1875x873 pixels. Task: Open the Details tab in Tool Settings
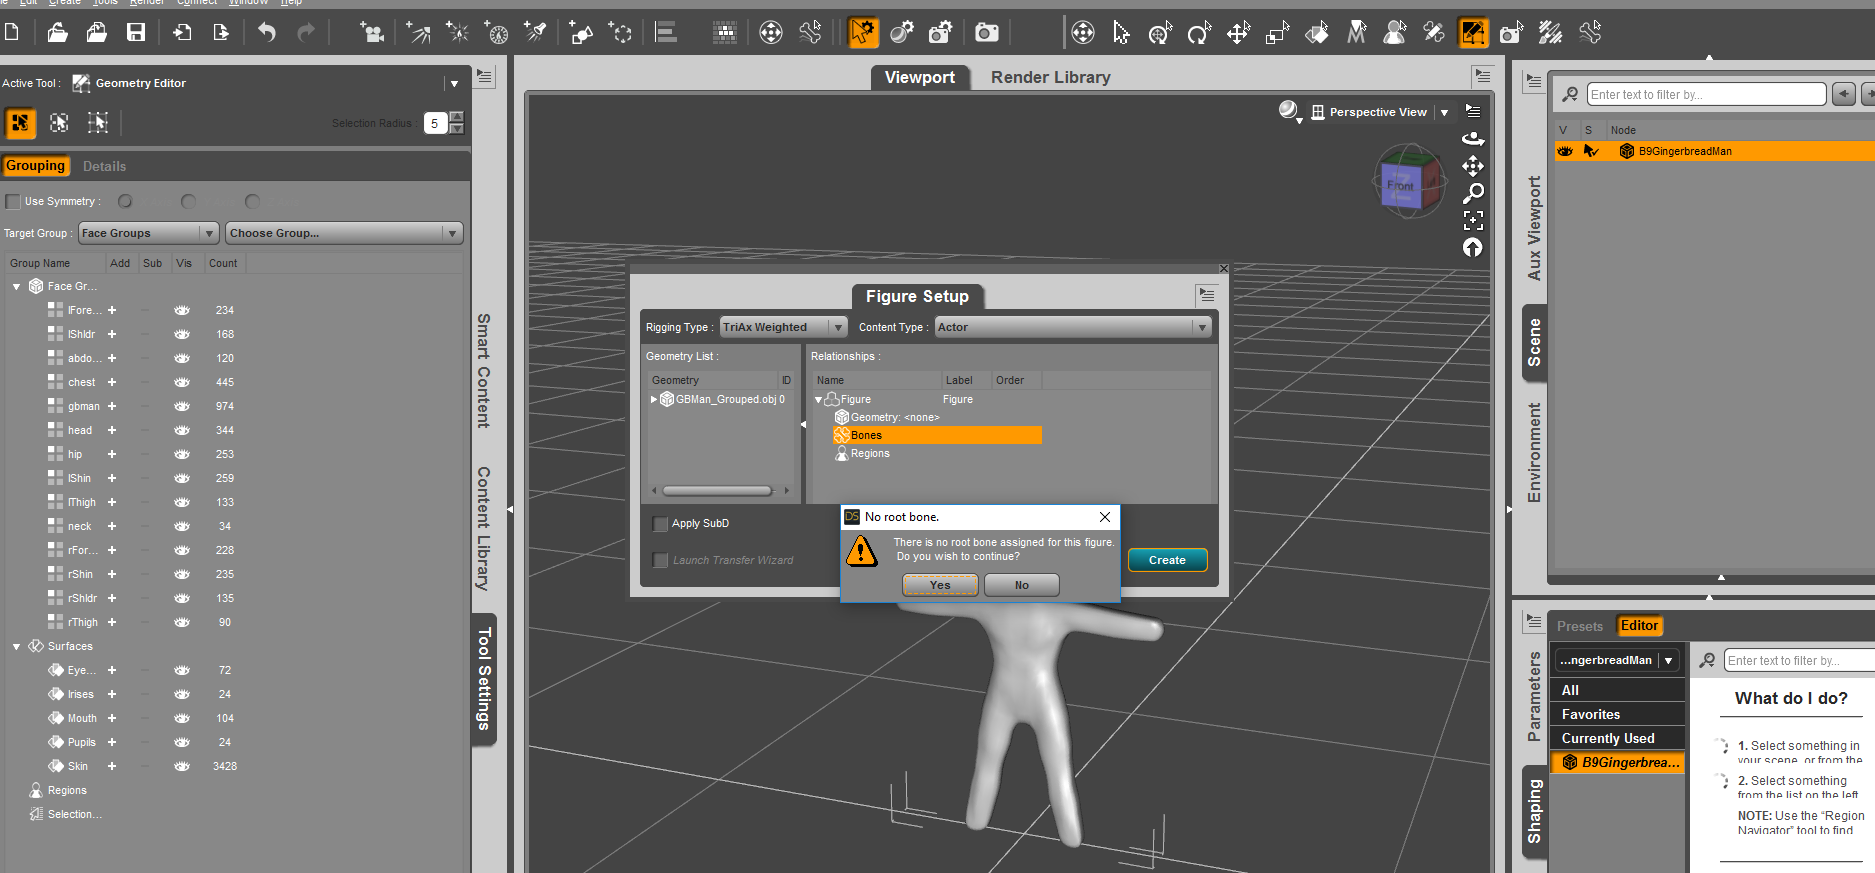104,166
